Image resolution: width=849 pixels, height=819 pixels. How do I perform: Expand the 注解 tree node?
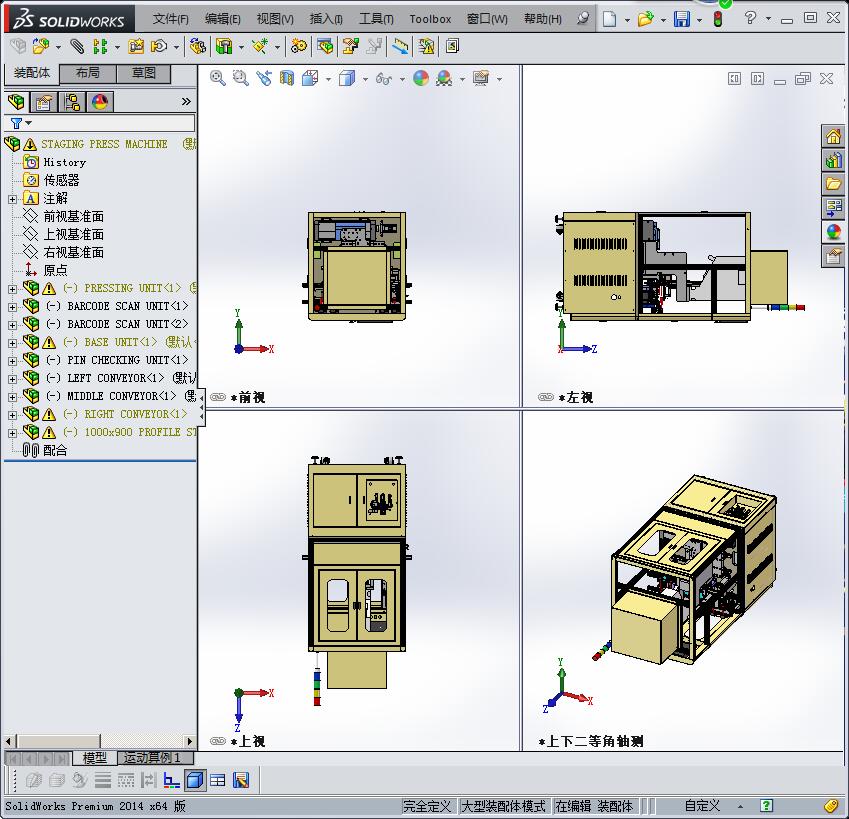pyautogui.click(x=12, y=199)
